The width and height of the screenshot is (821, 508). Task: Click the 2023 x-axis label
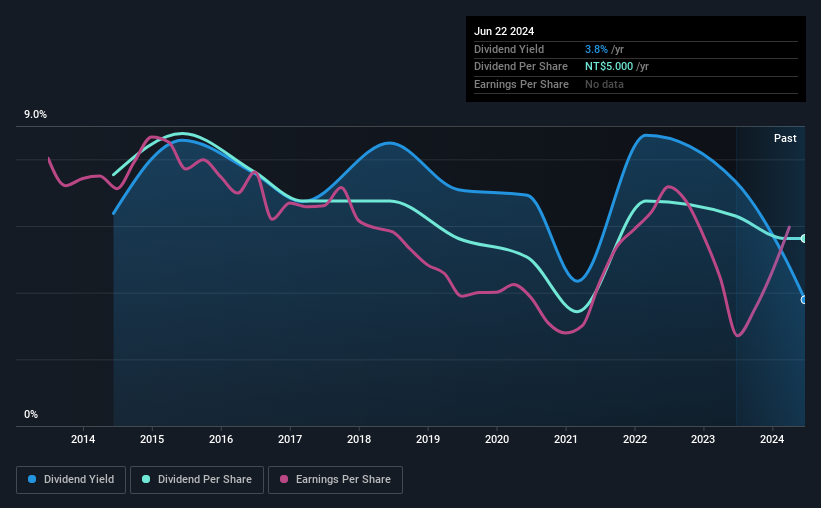pyautogui.click(x=703, y=439)
